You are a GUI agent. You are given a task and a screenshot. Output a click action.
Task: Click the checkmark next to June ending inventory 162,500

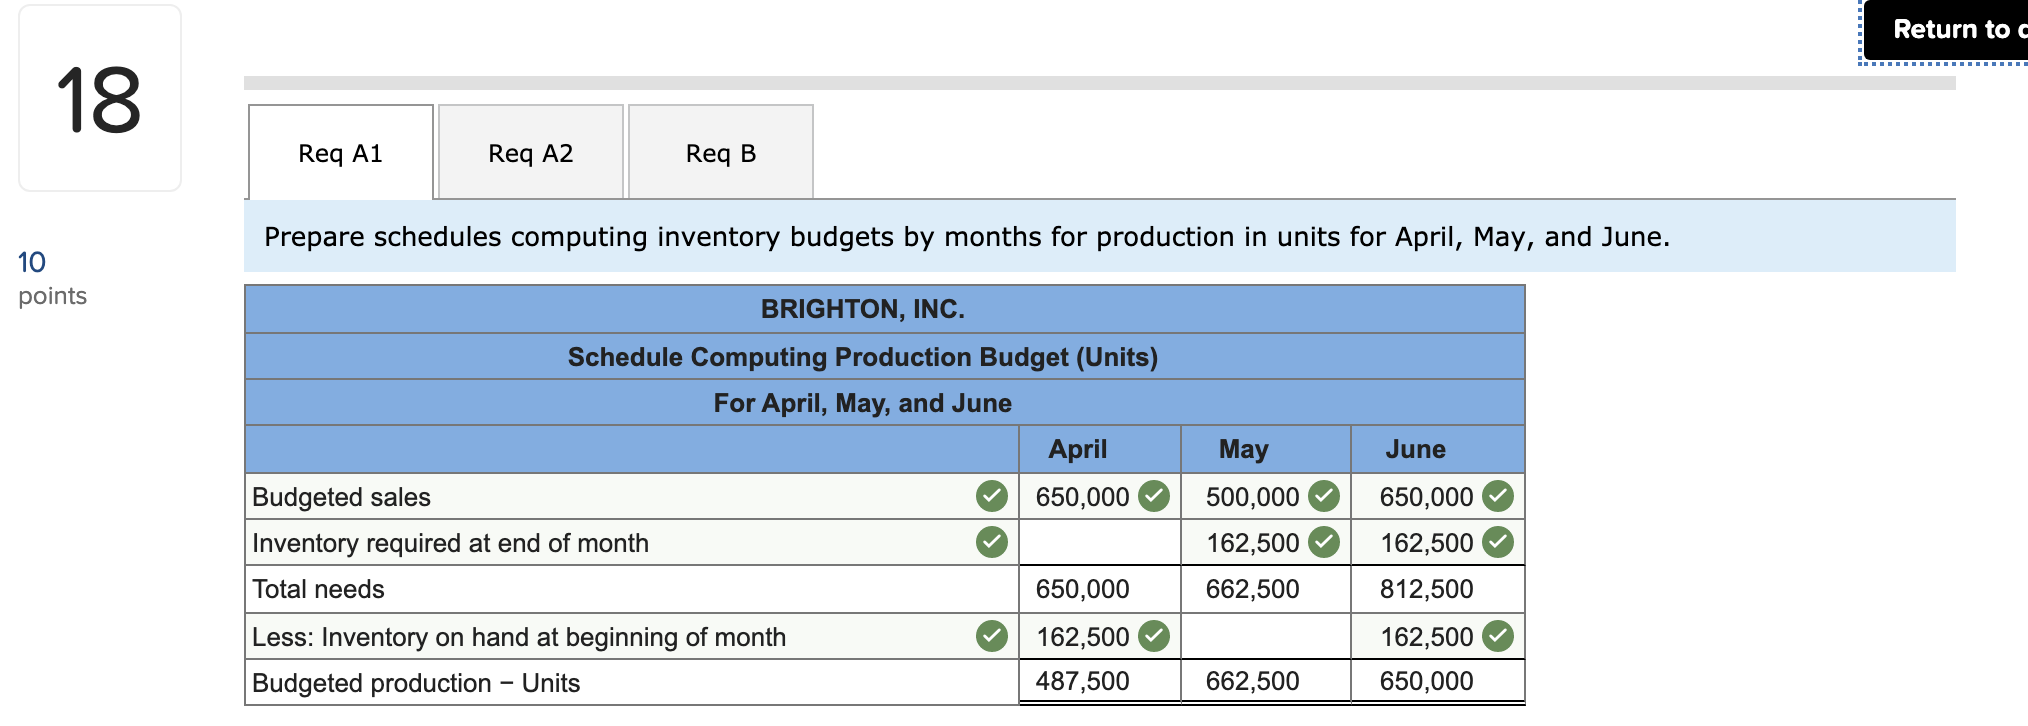click(1498, 542)
